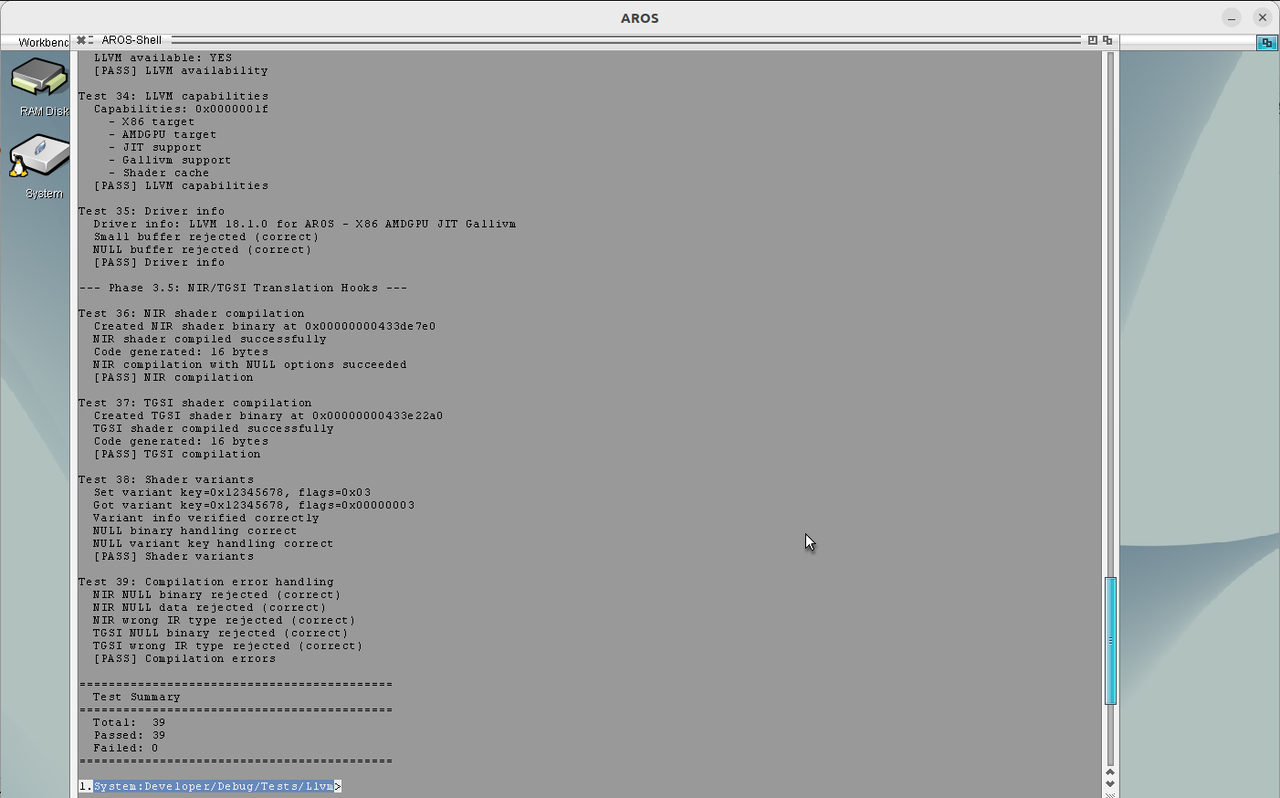The width and height of the screenshot is (1280, 798).
Task: Click '[PASS] LLVM availability' line
Action: [181, 71]
